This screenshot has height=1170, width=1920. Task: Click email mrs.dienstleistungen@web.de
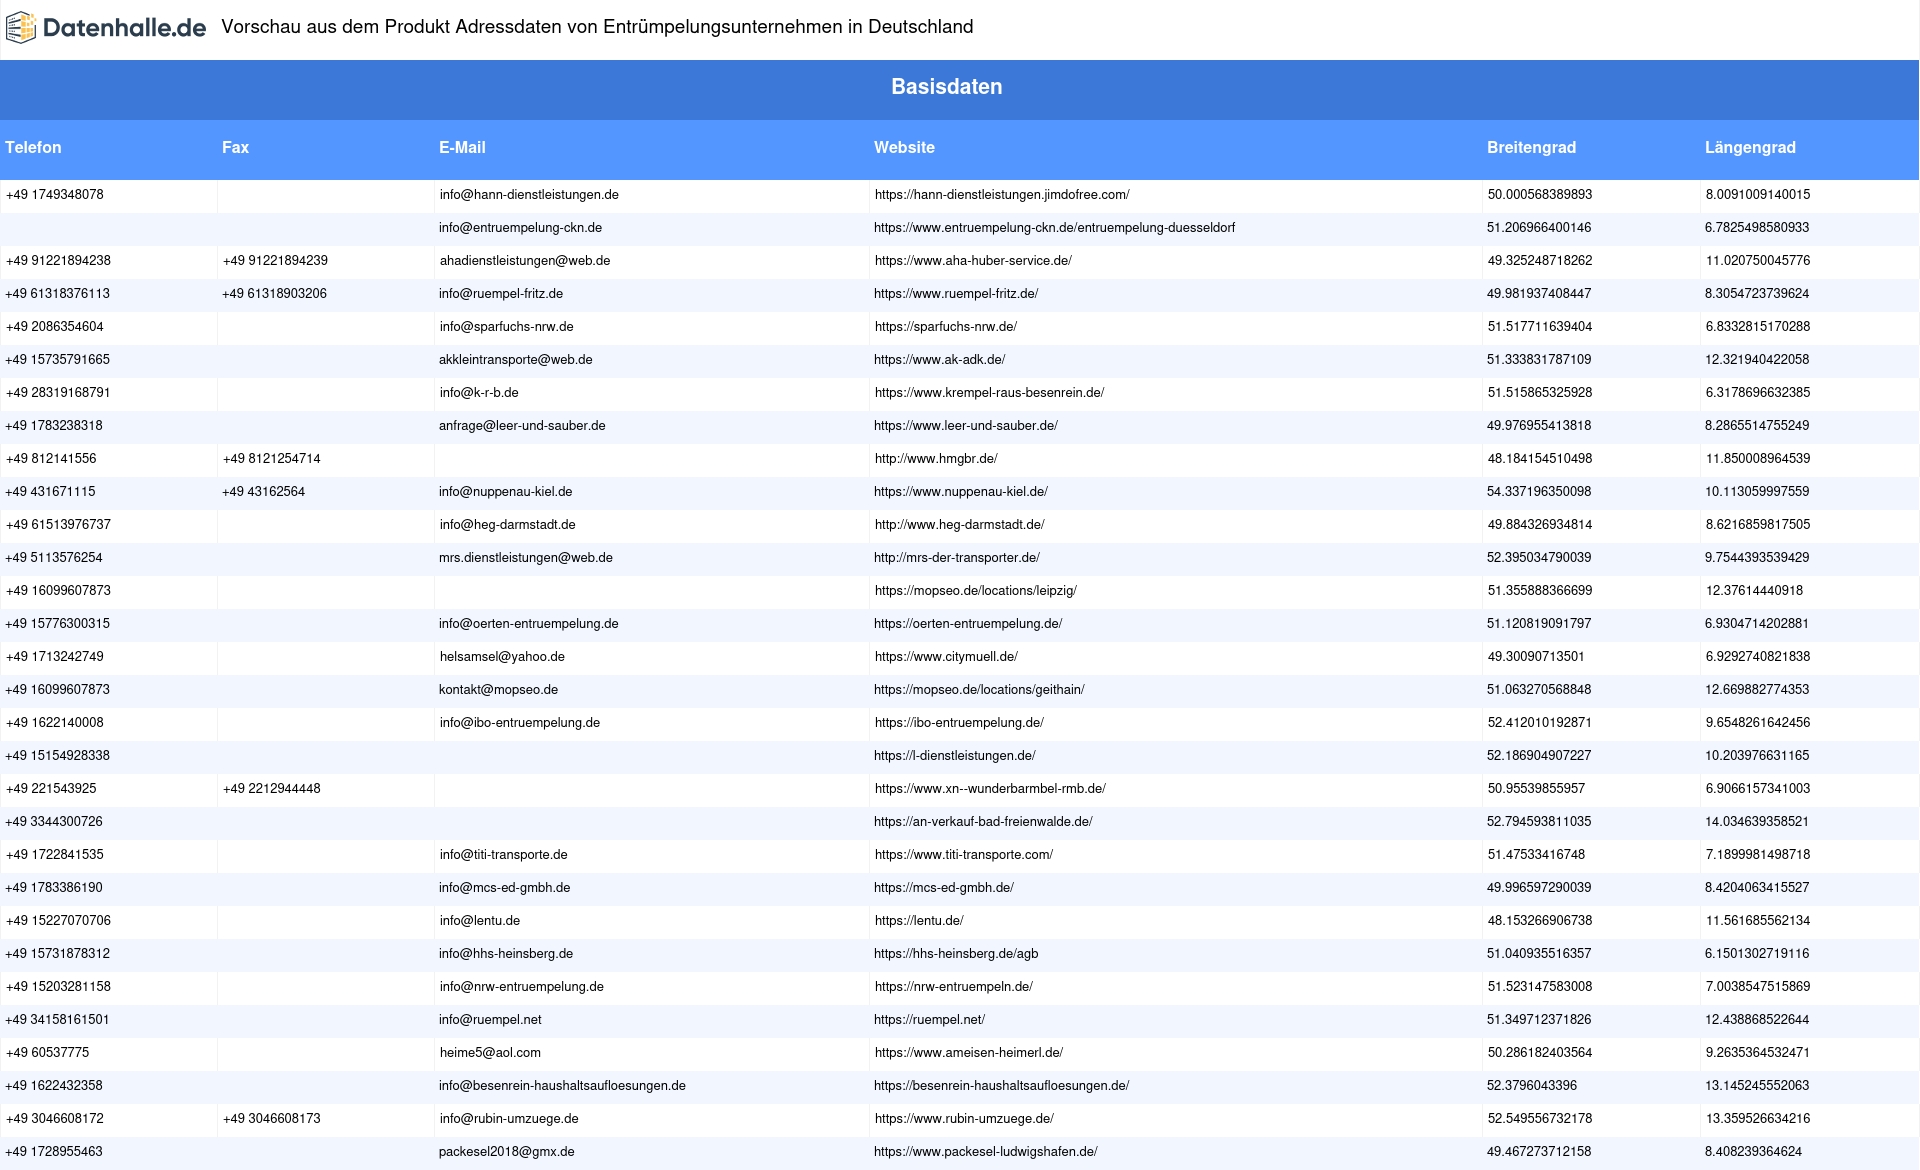[526, 558]
